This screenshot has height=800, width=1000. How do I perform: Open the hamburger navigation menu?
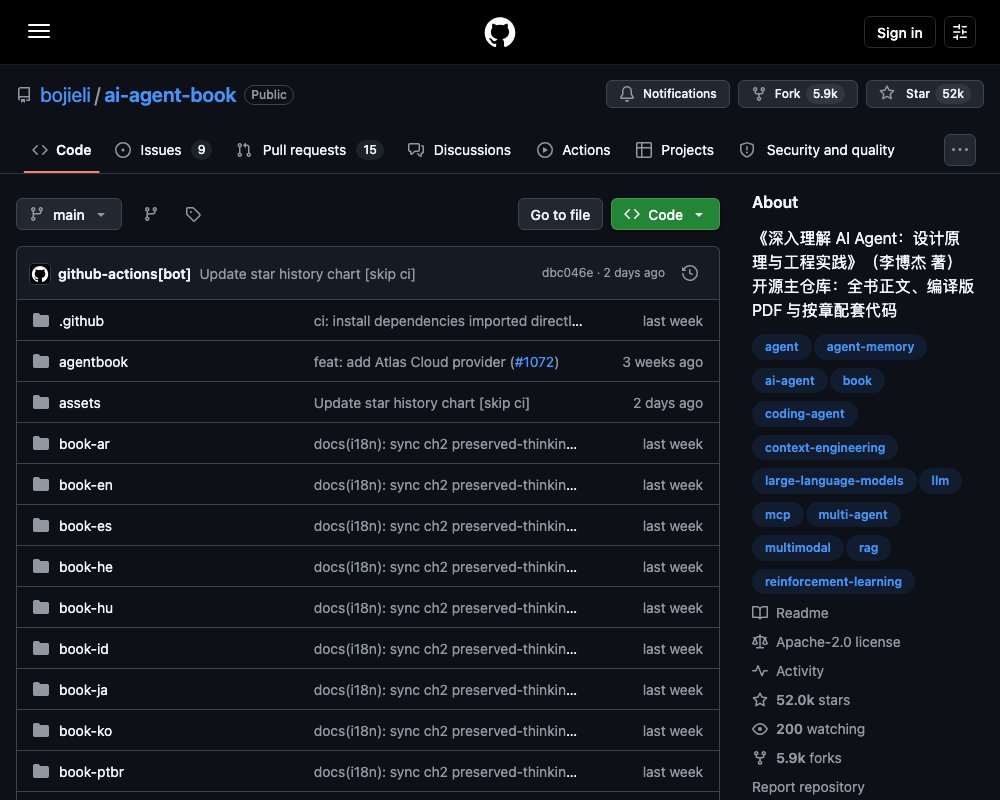[x=39, y=31]
